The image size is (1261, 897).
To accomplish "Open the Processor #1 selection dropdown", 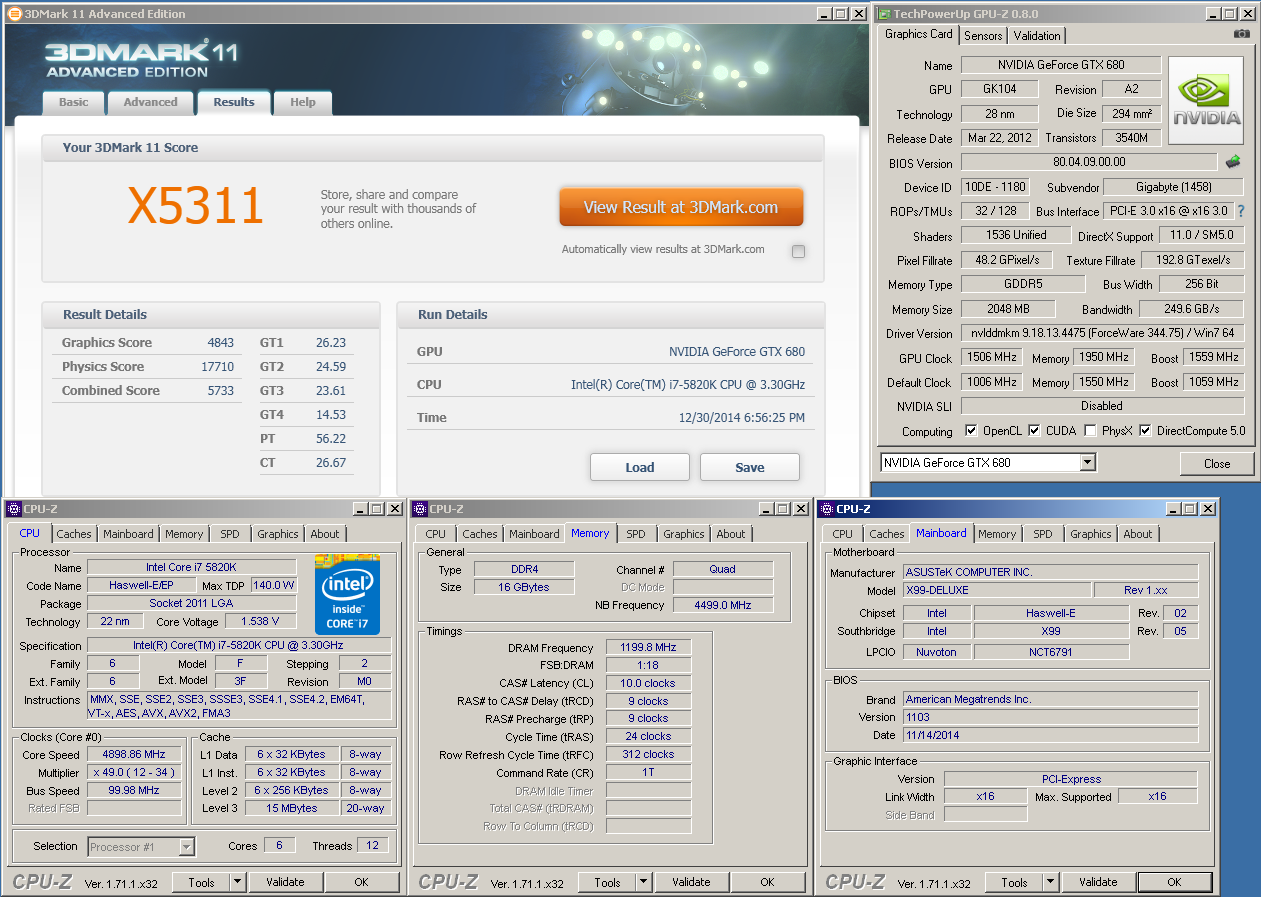I will pyautogui.click(x=186, y=847).
